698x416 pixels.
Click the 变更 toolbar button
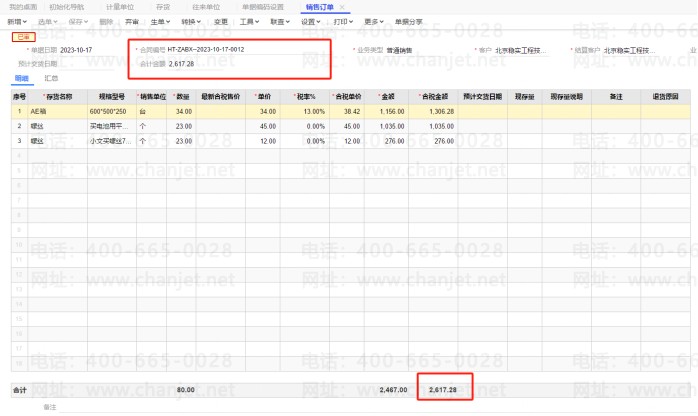[x=221, y=21]
